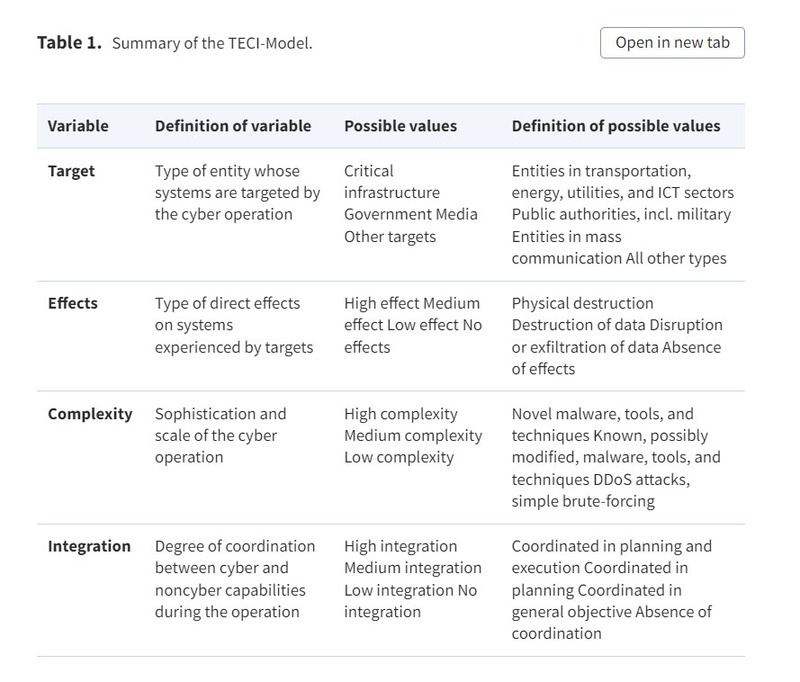Select the "Effects" row label
The image size is (800, 682).
point(73,303)
